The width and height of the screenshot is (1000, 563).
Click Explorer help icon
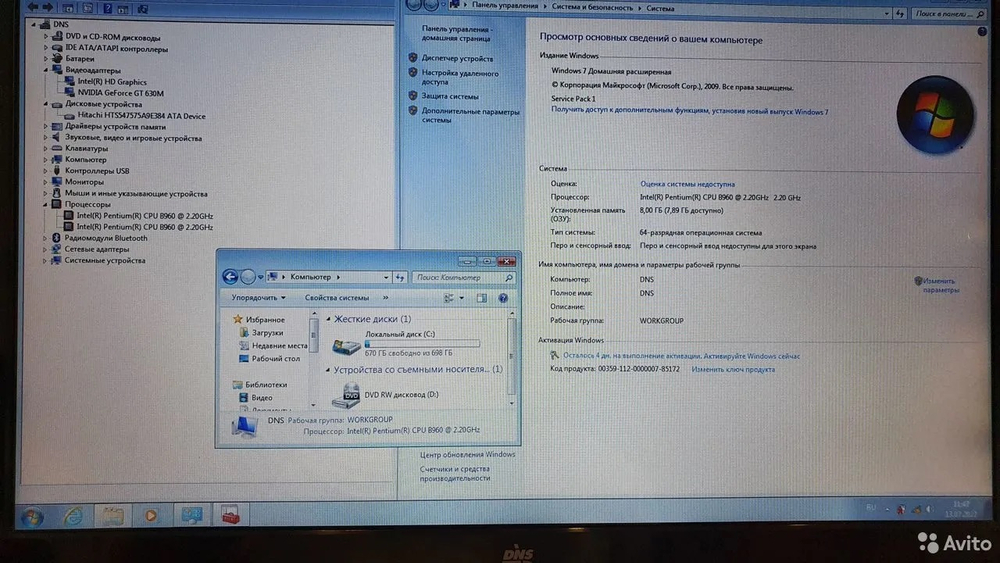tap(503, 298)
